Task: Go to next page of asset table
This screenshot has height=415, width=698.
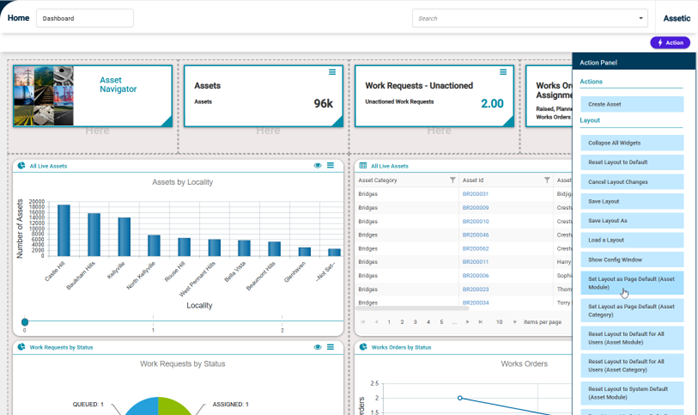Action: pos(467,321)
